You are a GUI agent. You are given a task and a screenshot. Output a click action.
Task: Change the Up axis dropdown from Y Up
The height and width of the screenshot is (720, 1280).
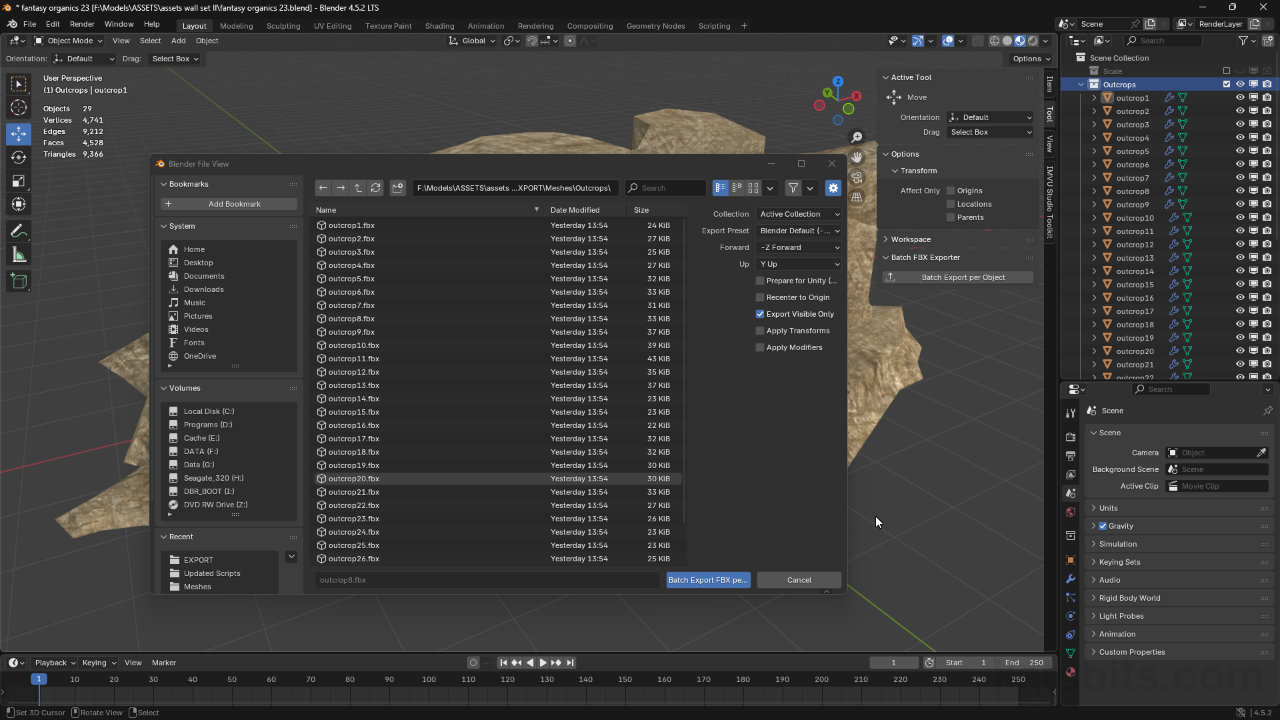[x=798, y=264]
